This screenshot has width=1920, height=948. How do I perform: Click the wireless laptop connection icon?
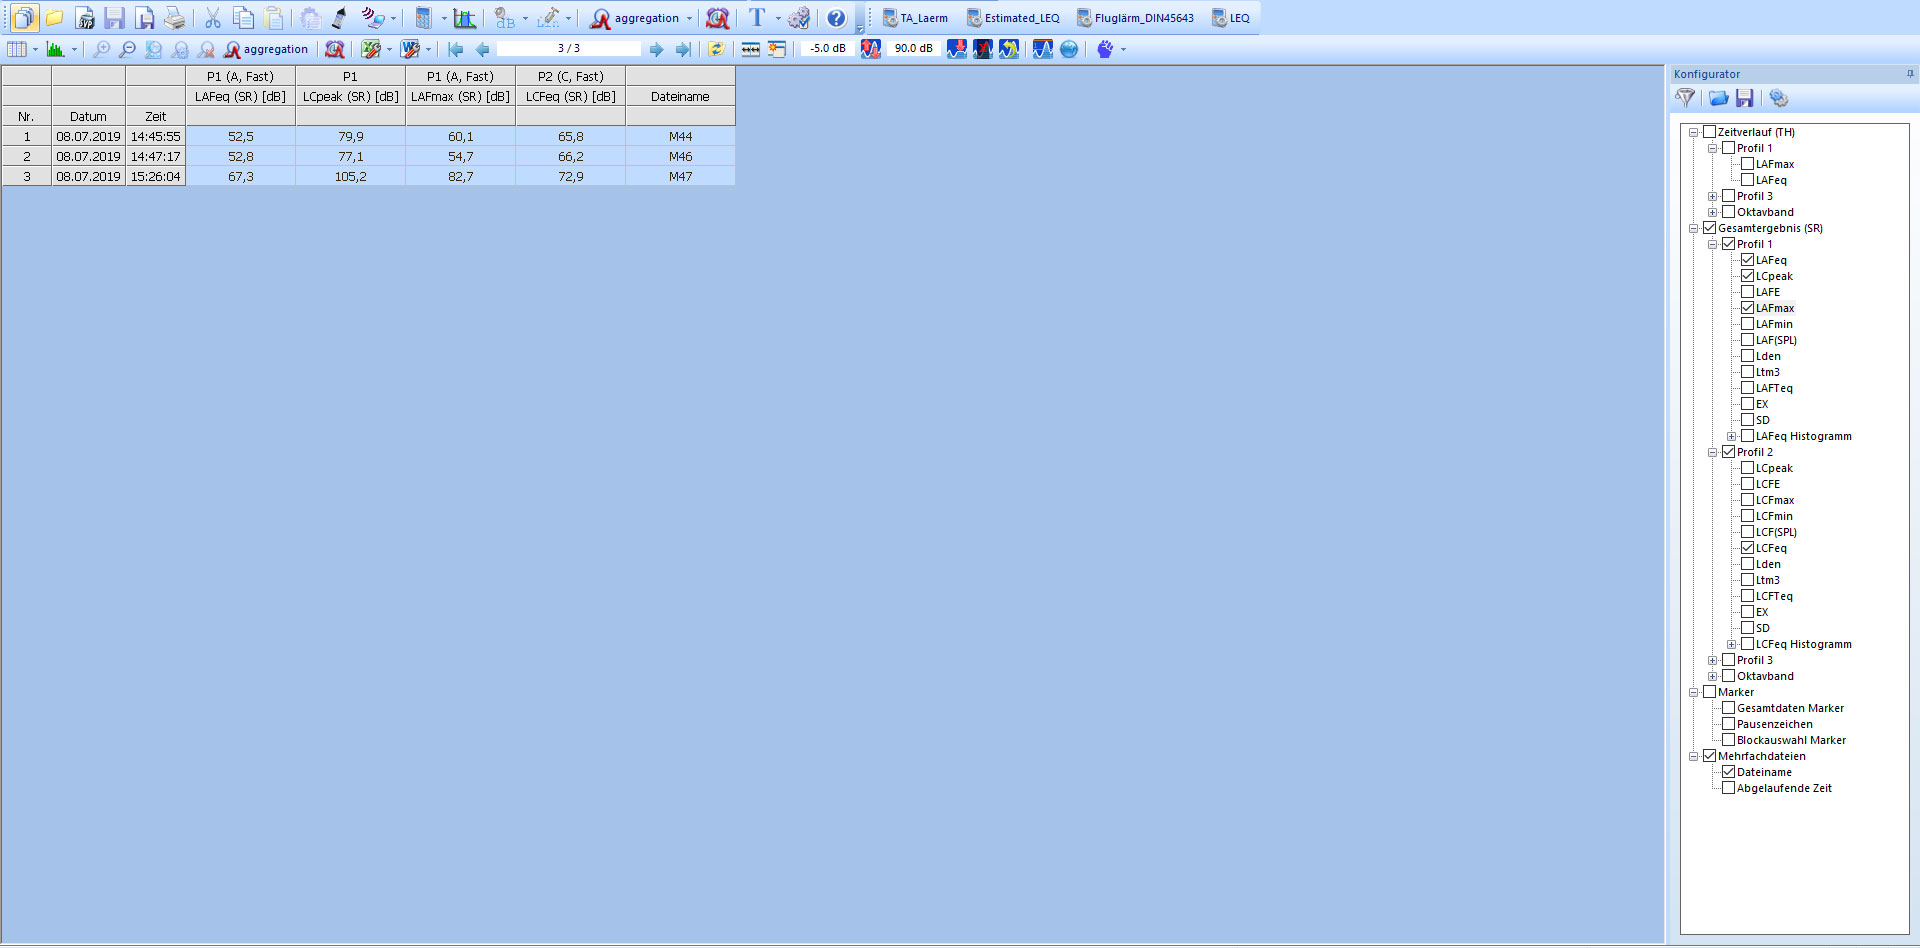[372, 18]
